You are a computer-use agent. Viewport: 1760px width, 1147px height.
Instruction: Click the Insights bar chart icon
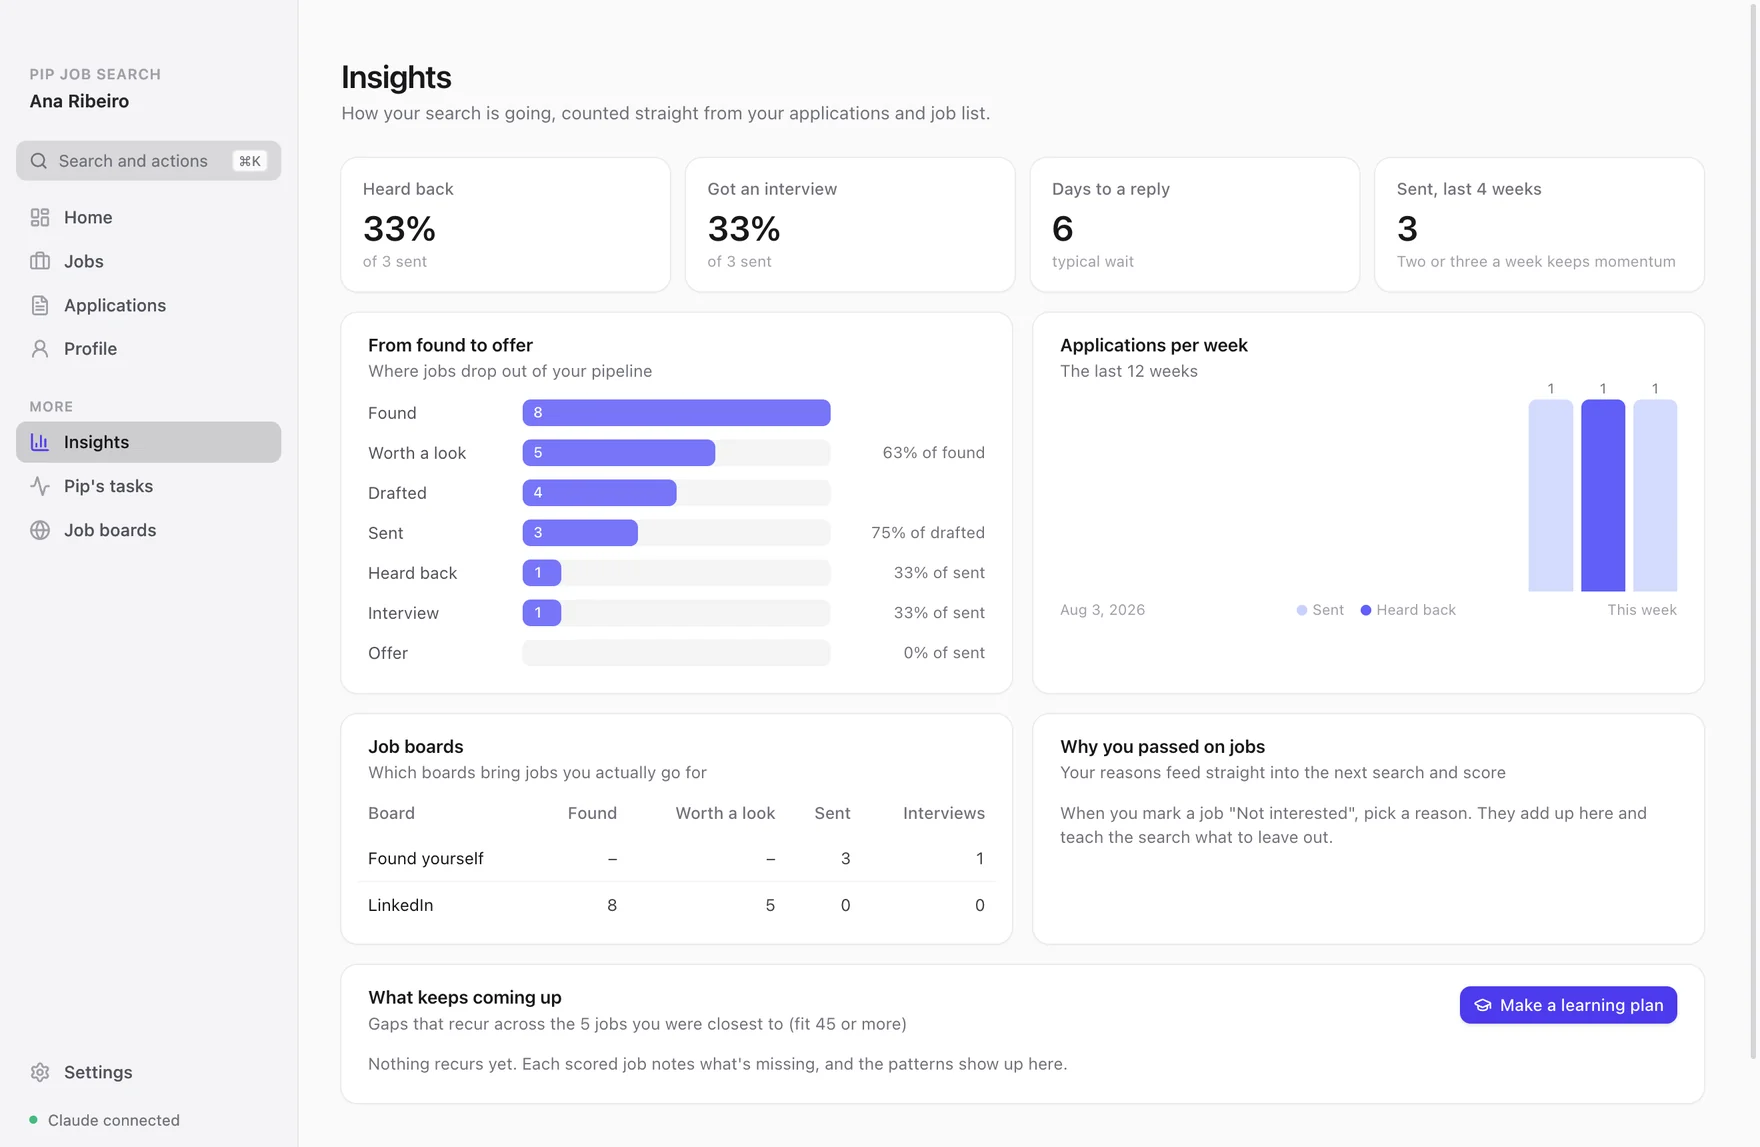[40, 442]
